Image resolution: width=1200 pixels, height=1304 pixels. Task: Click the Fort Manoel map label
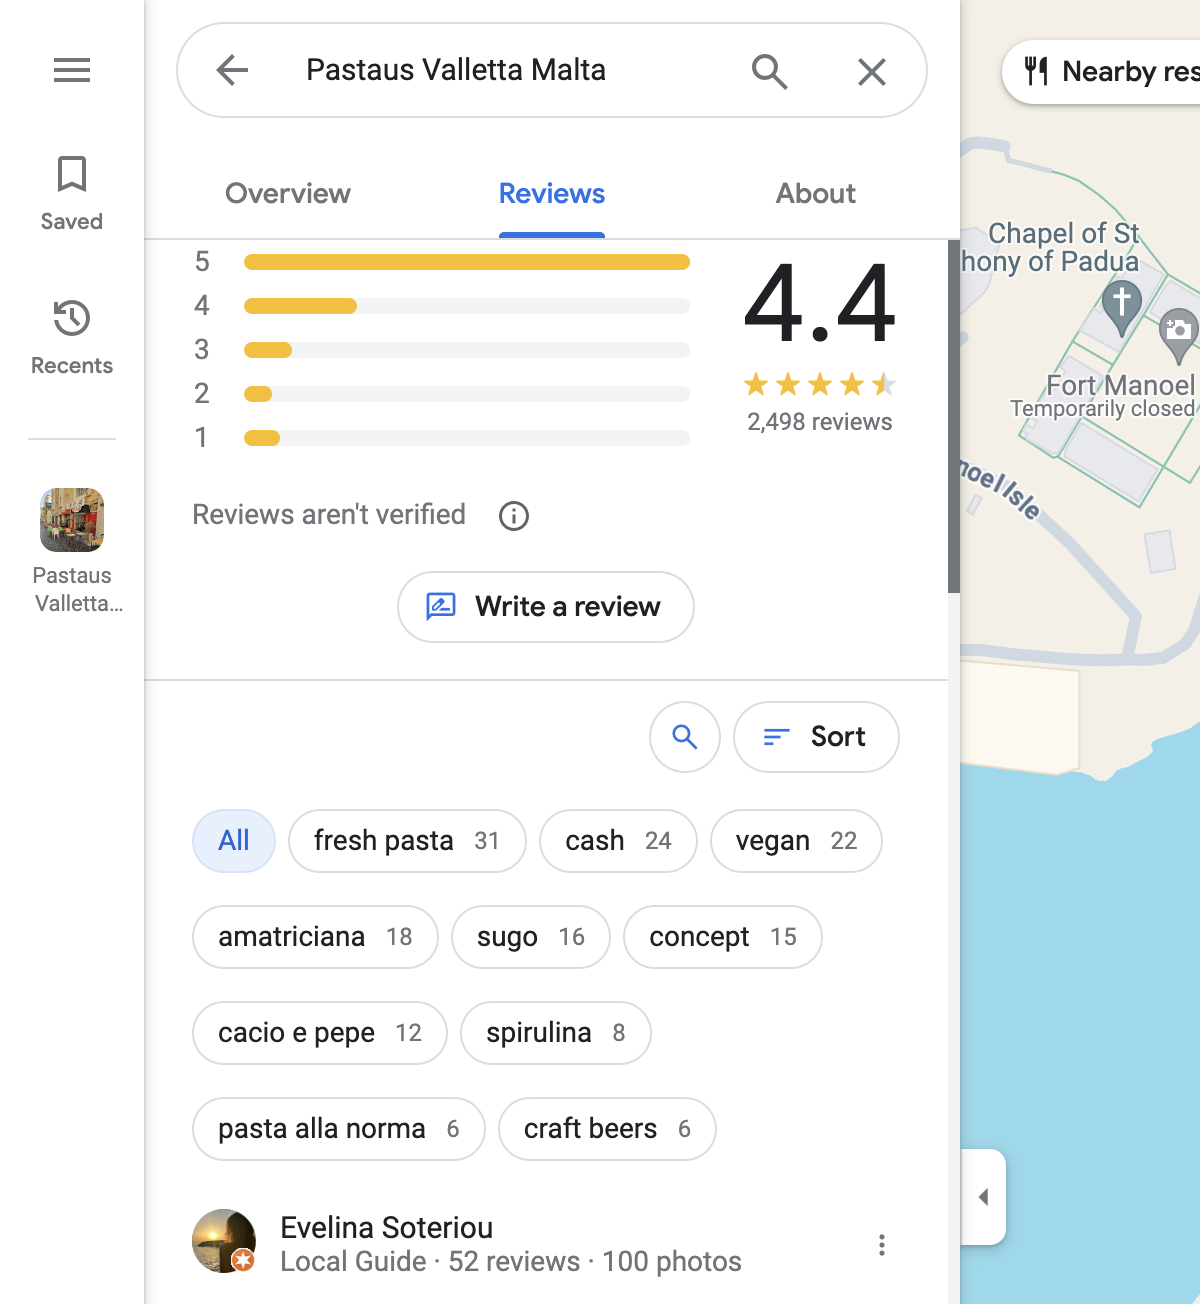click(1119, 385)
